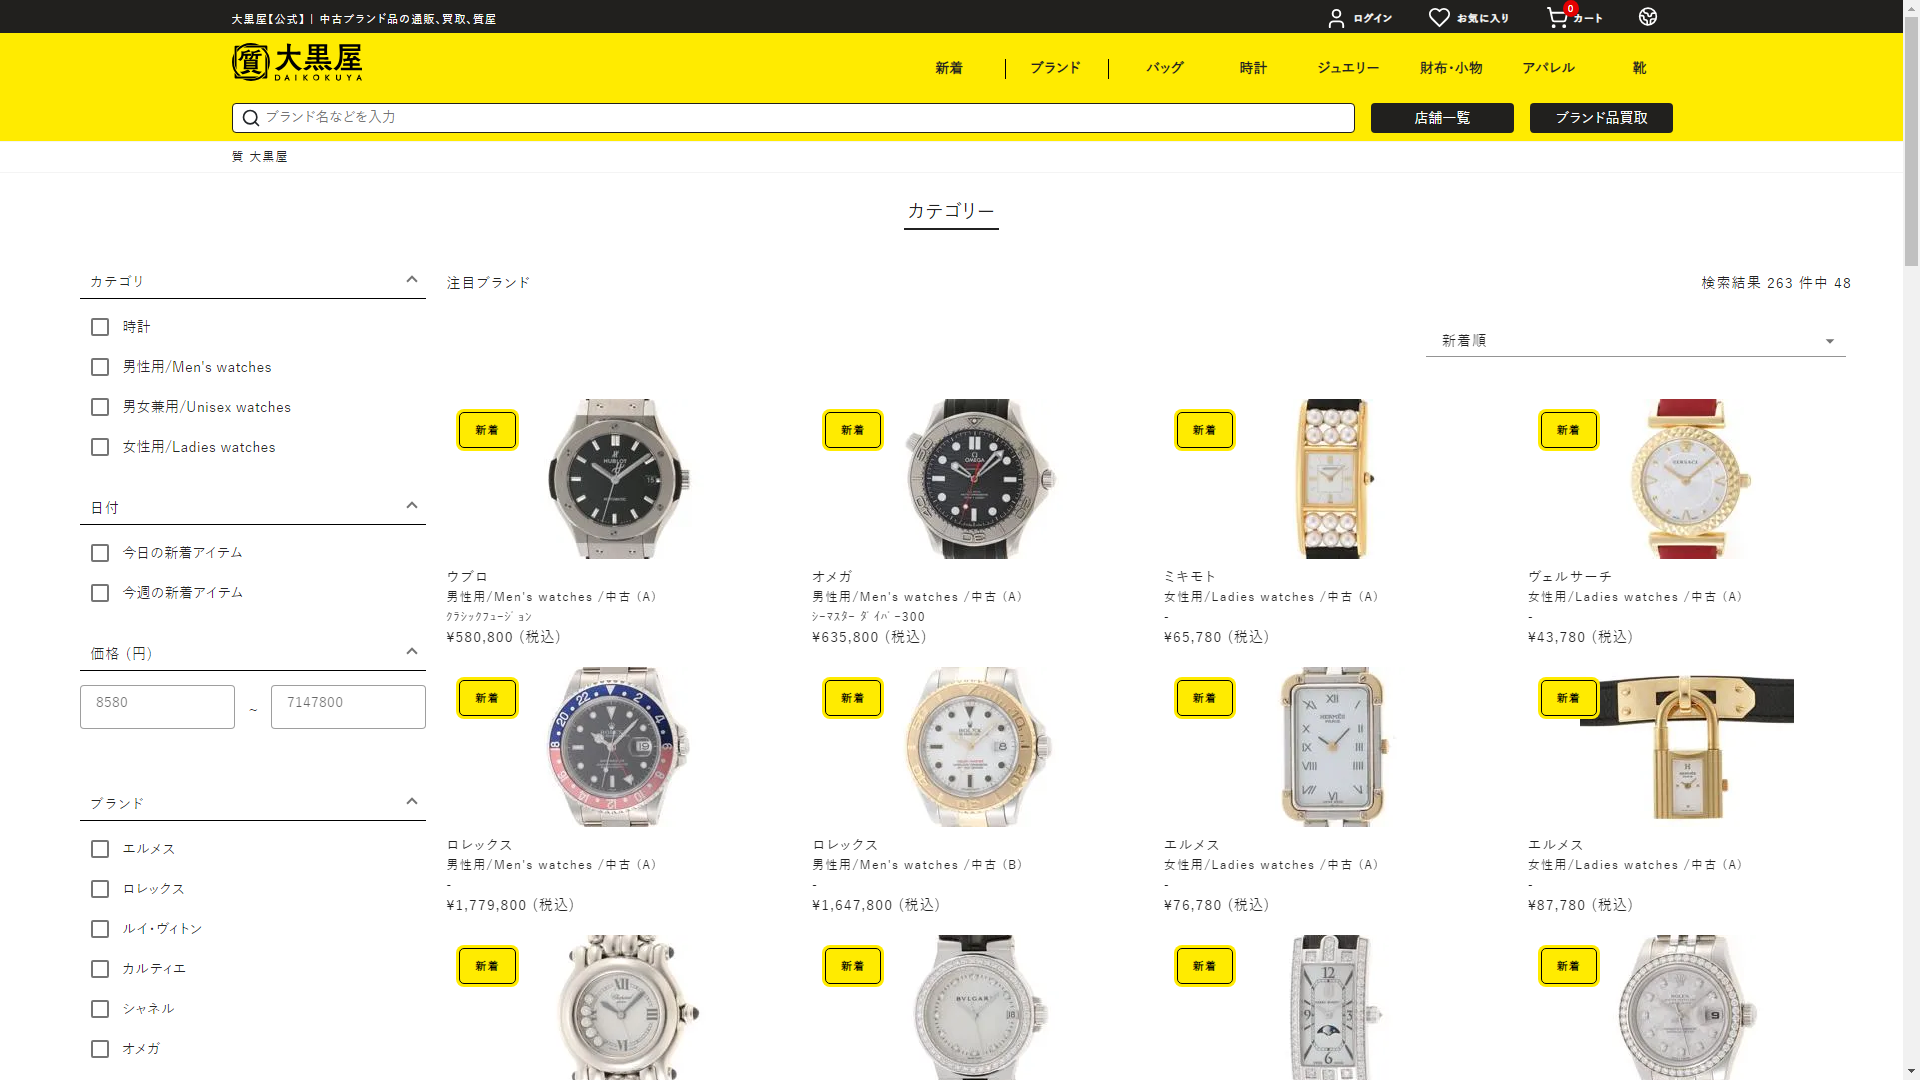Open the 時計 menu item
The width and height of the screenshot is (1920, 1080).
pos(1253,68)
